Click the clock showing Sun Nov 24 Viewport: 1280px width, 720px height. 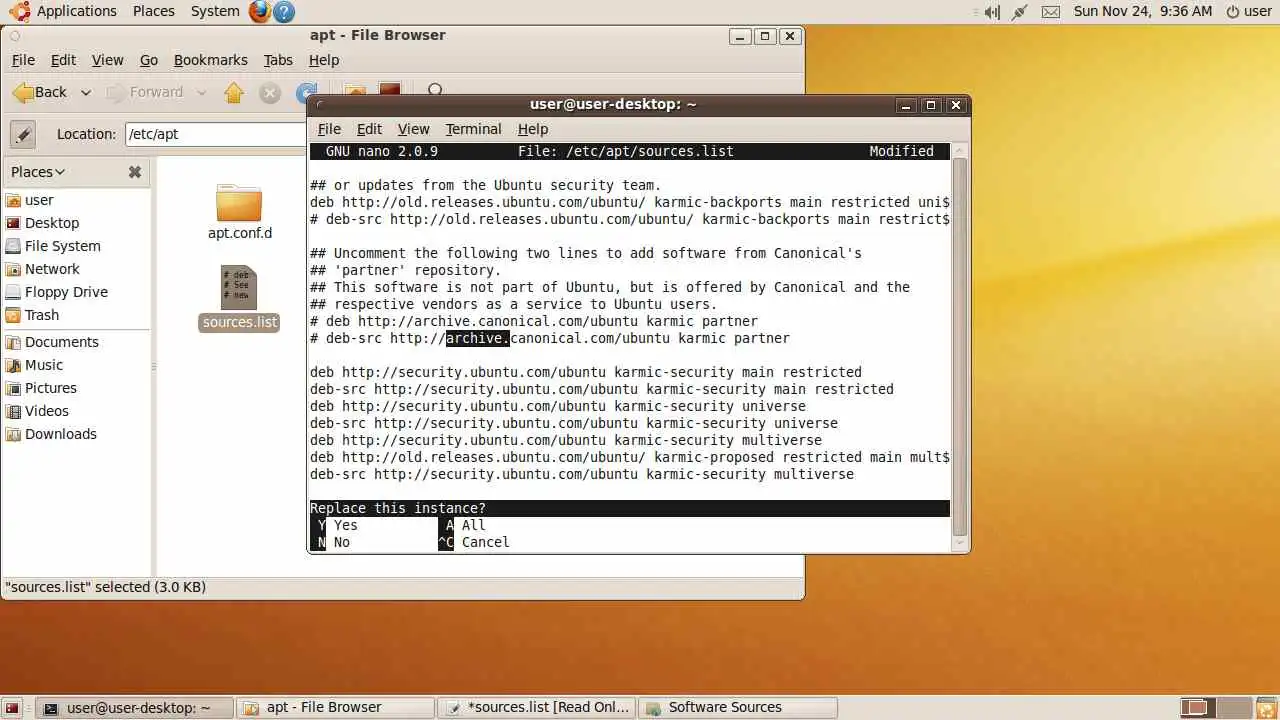point(1142,11)
